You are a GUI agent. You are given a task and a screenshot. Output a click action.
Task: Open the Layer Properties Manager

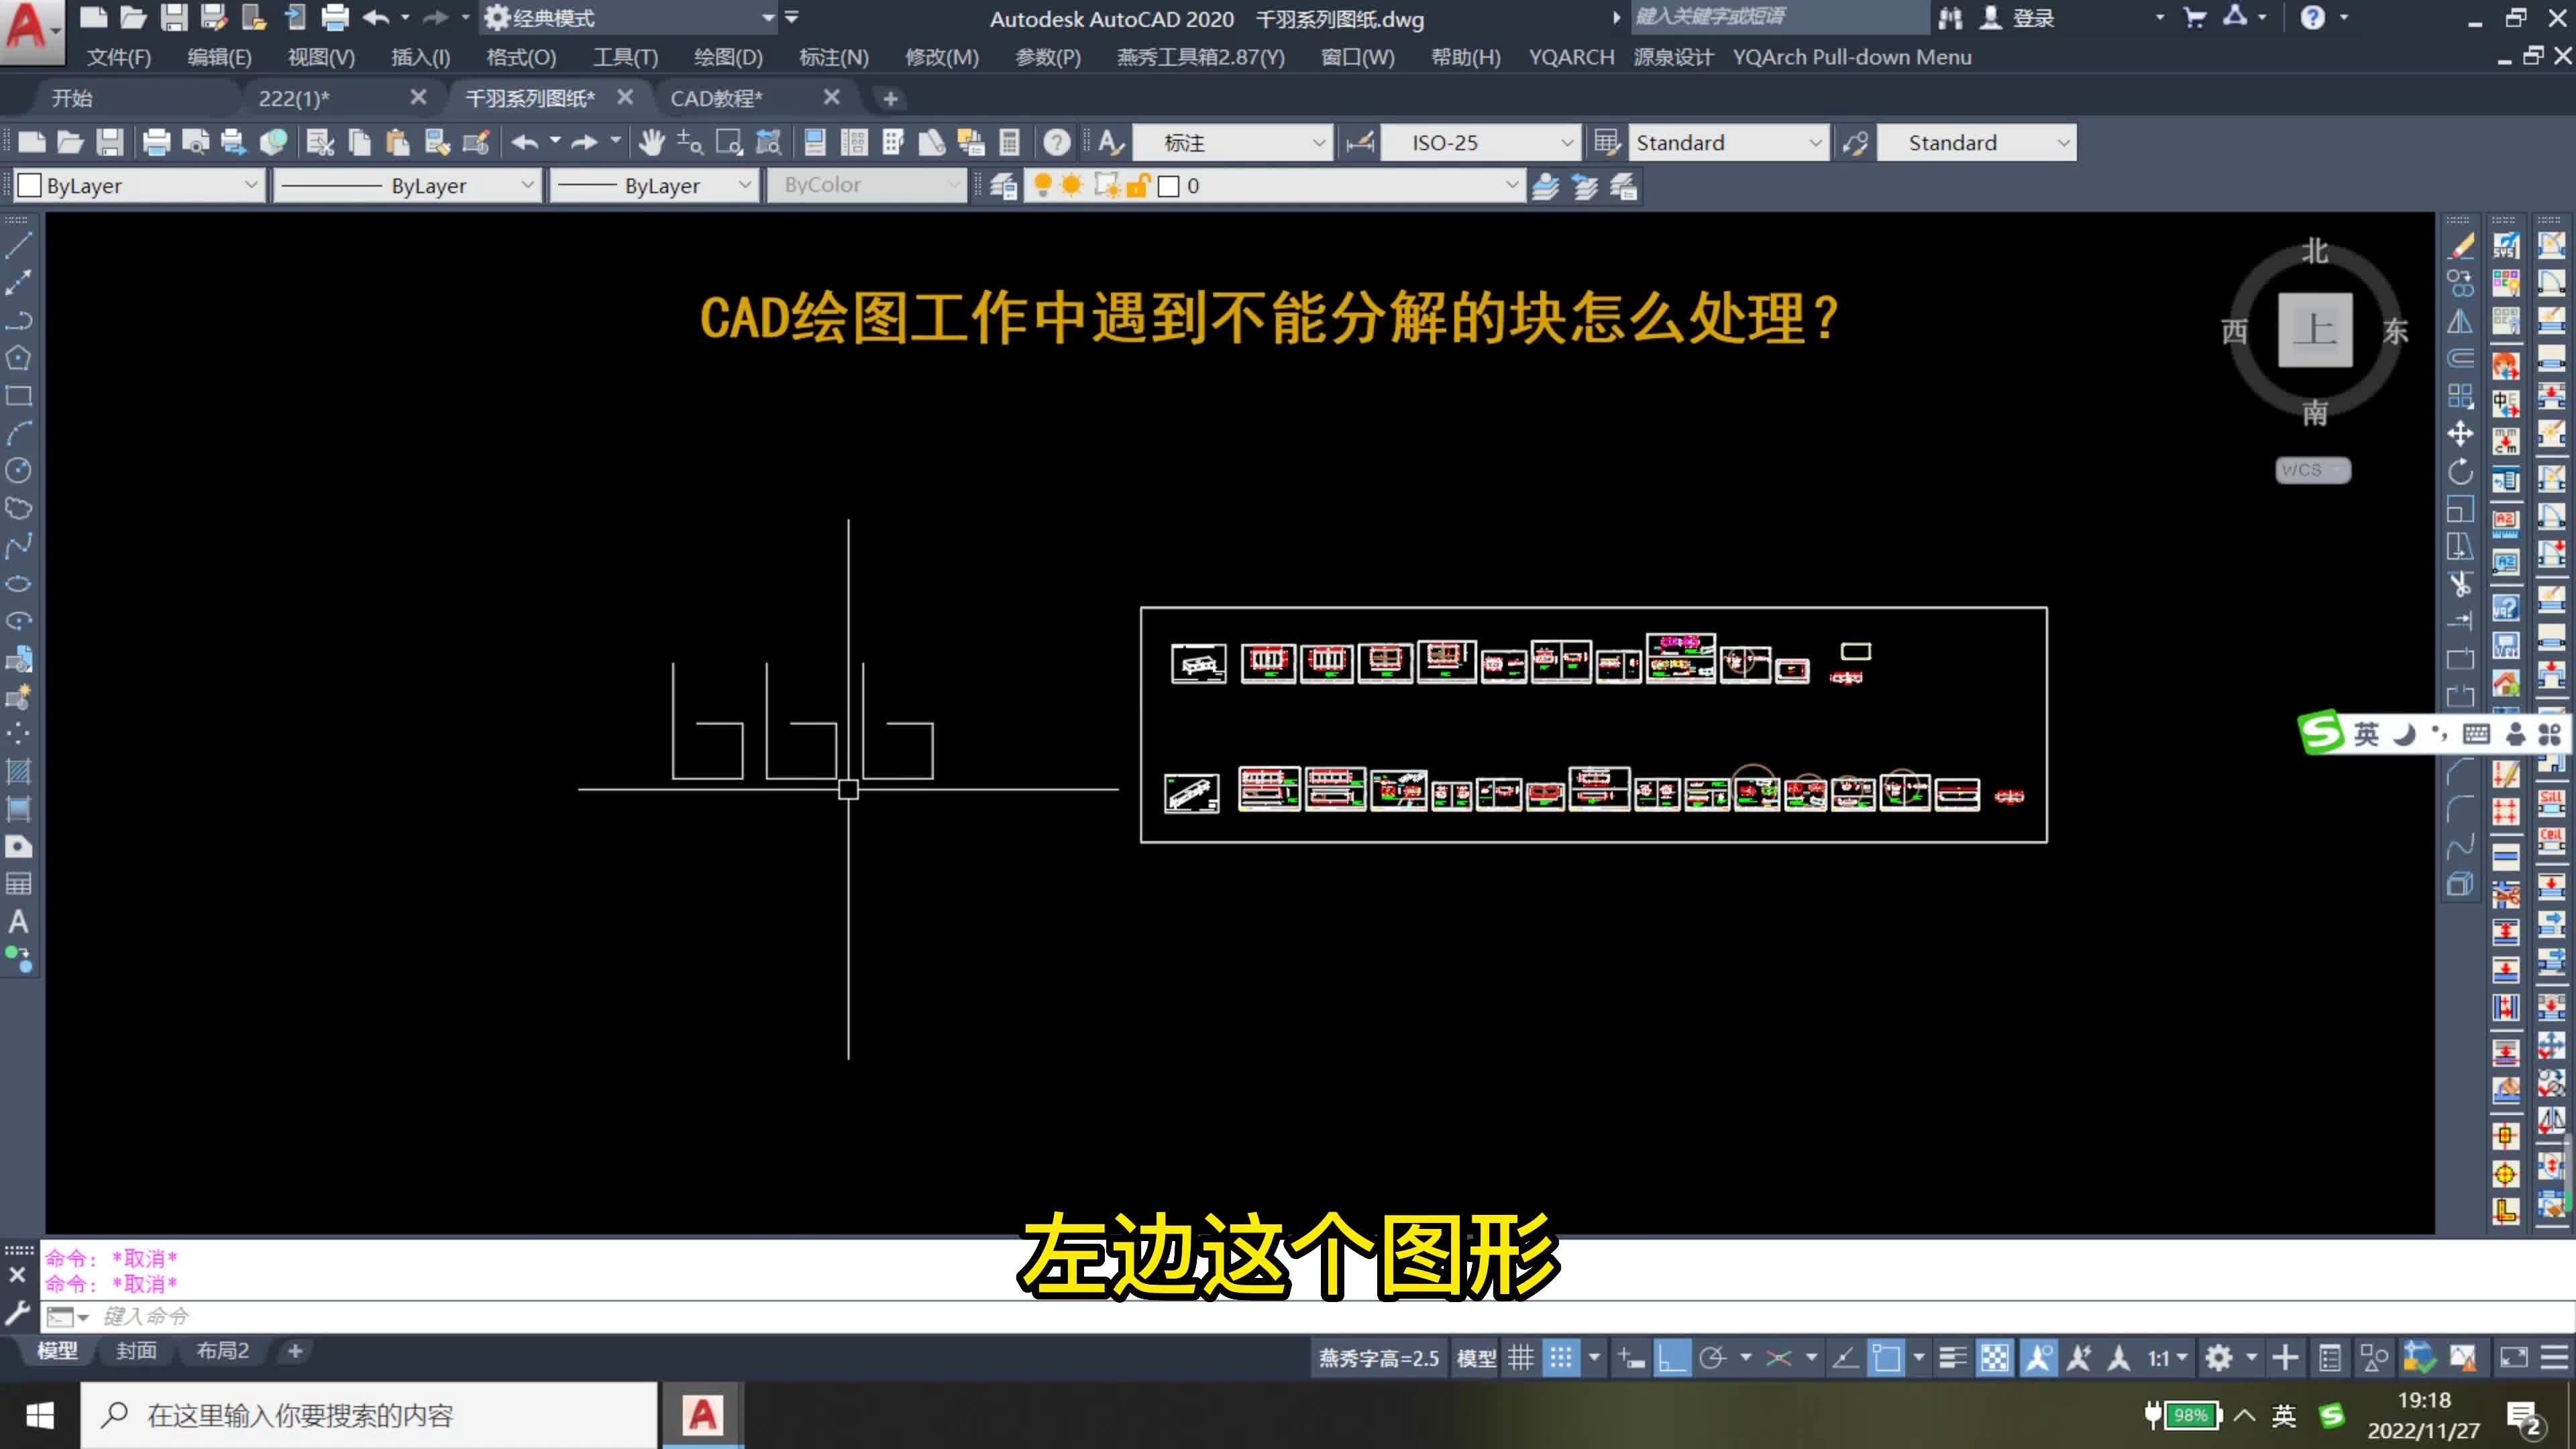1003,186
